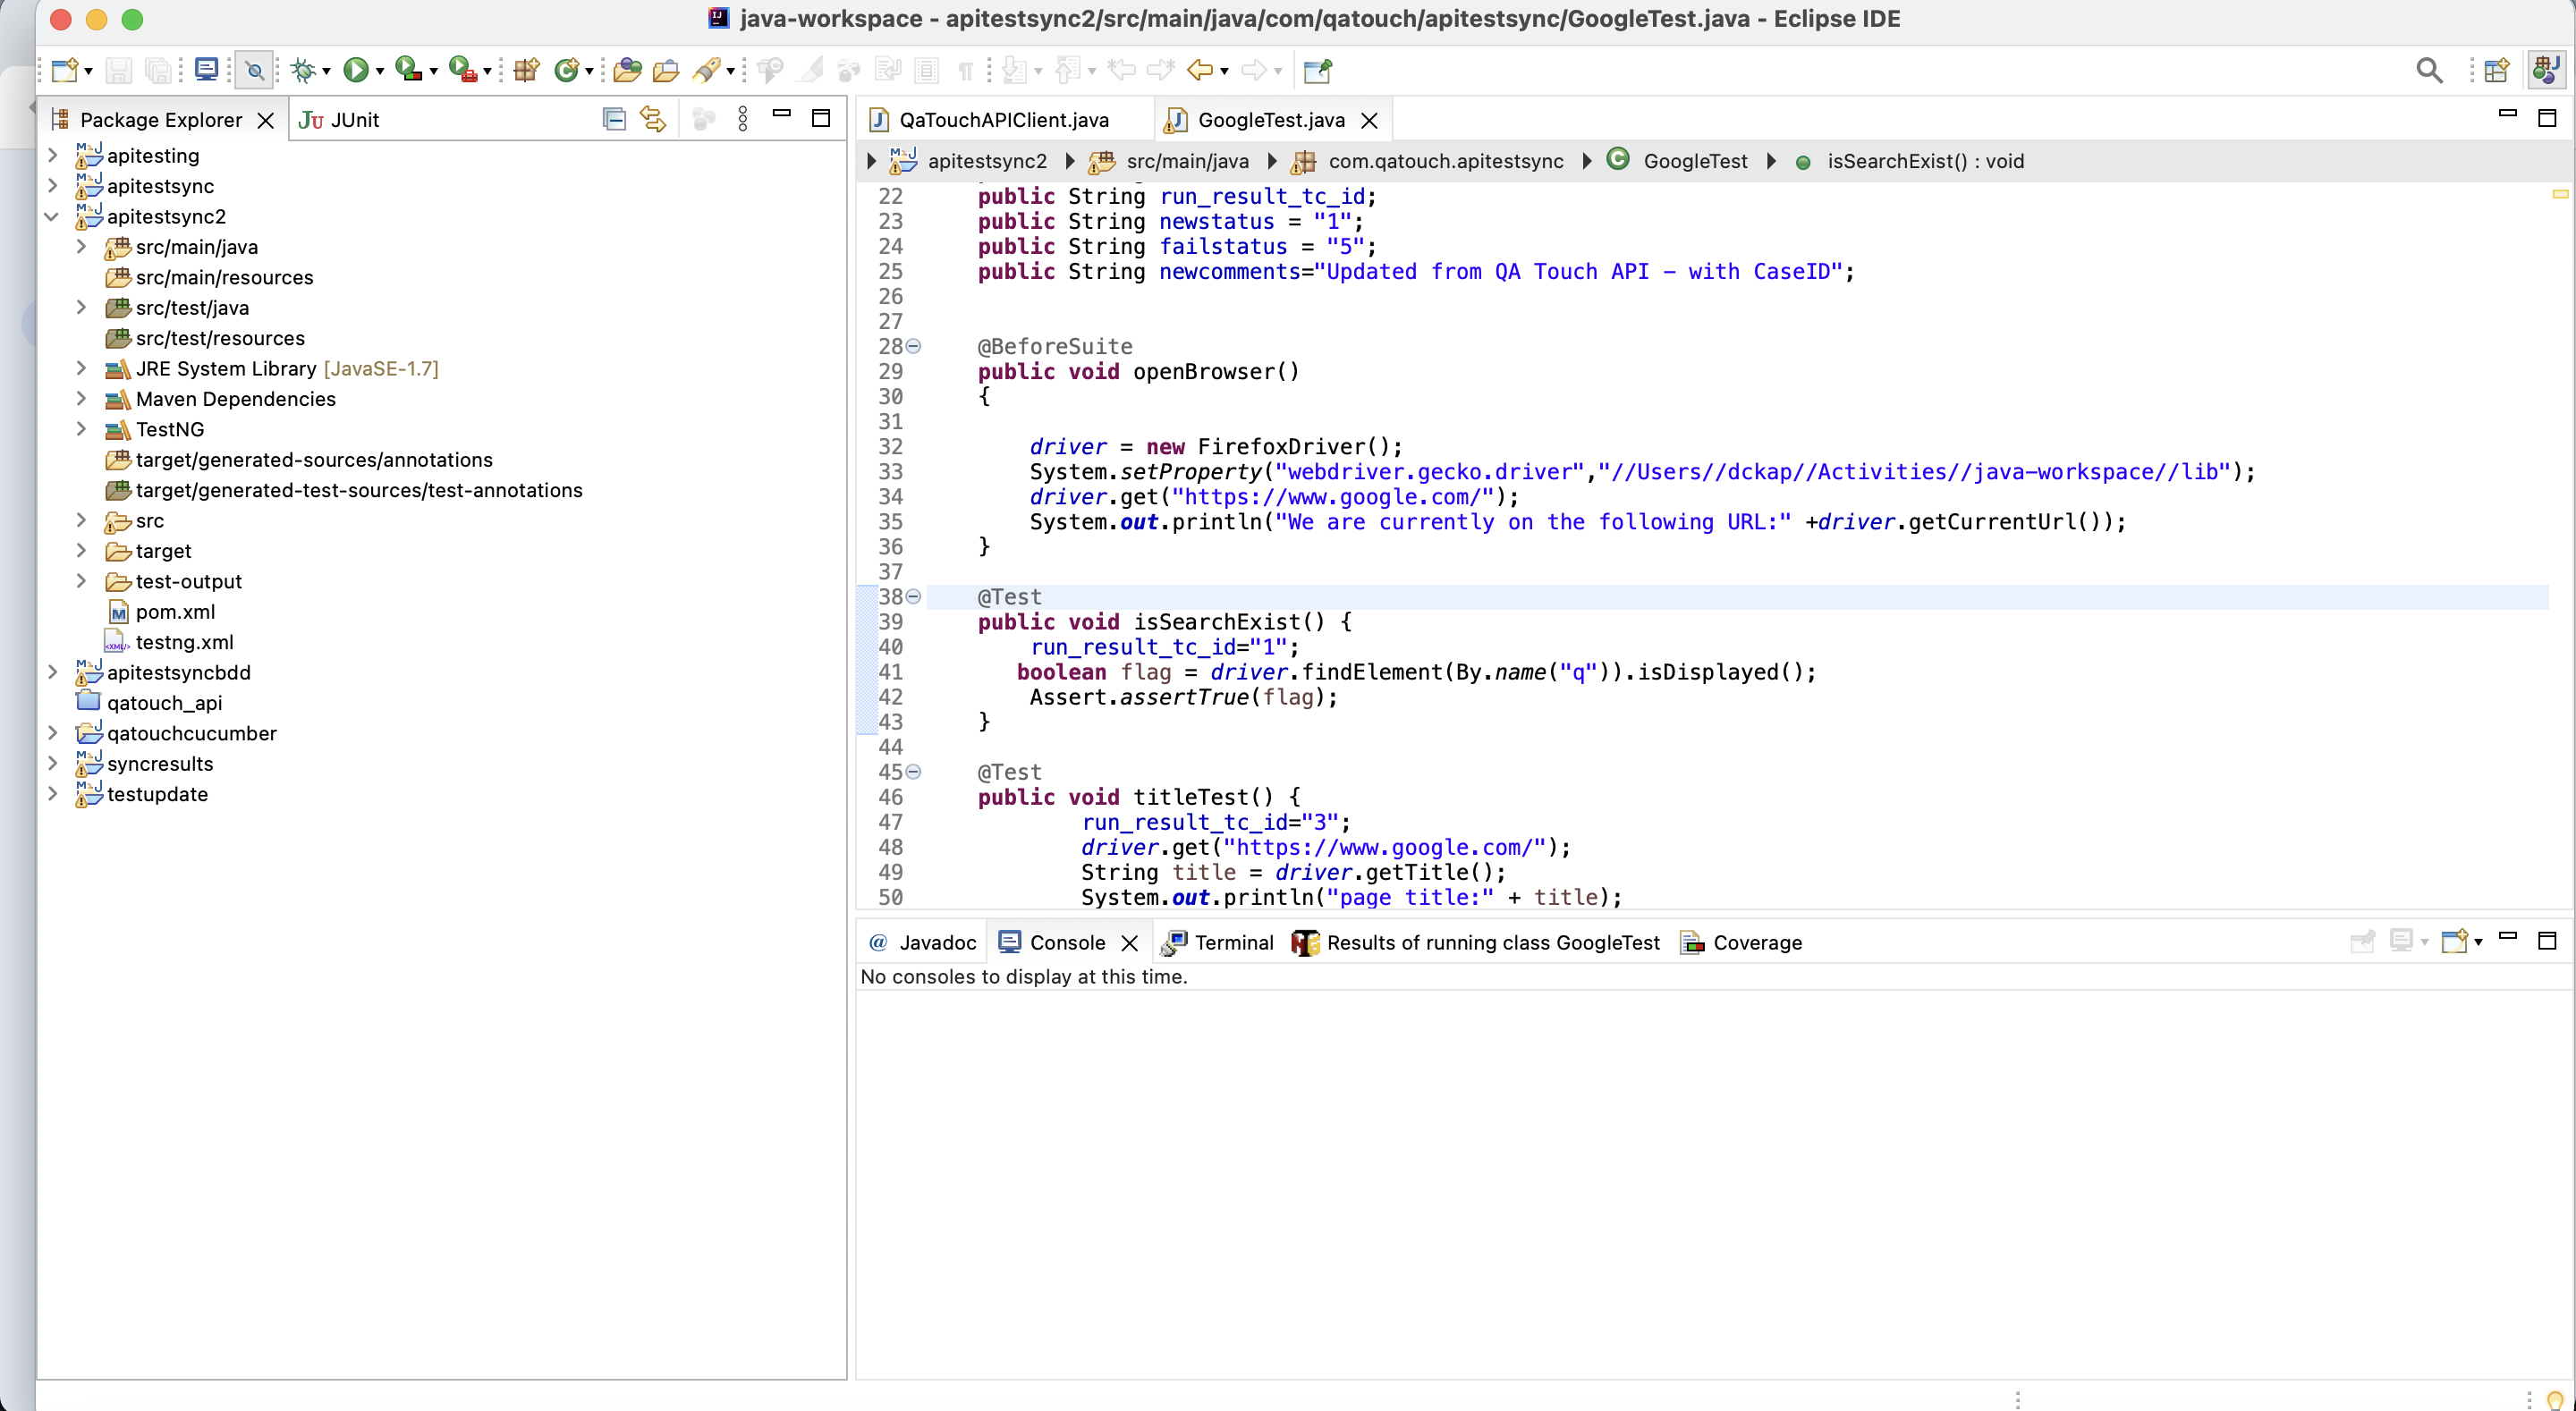The image size is (2576, 1411).
Task: Open the Open Console dropdown arrow
Action: 2478,943
